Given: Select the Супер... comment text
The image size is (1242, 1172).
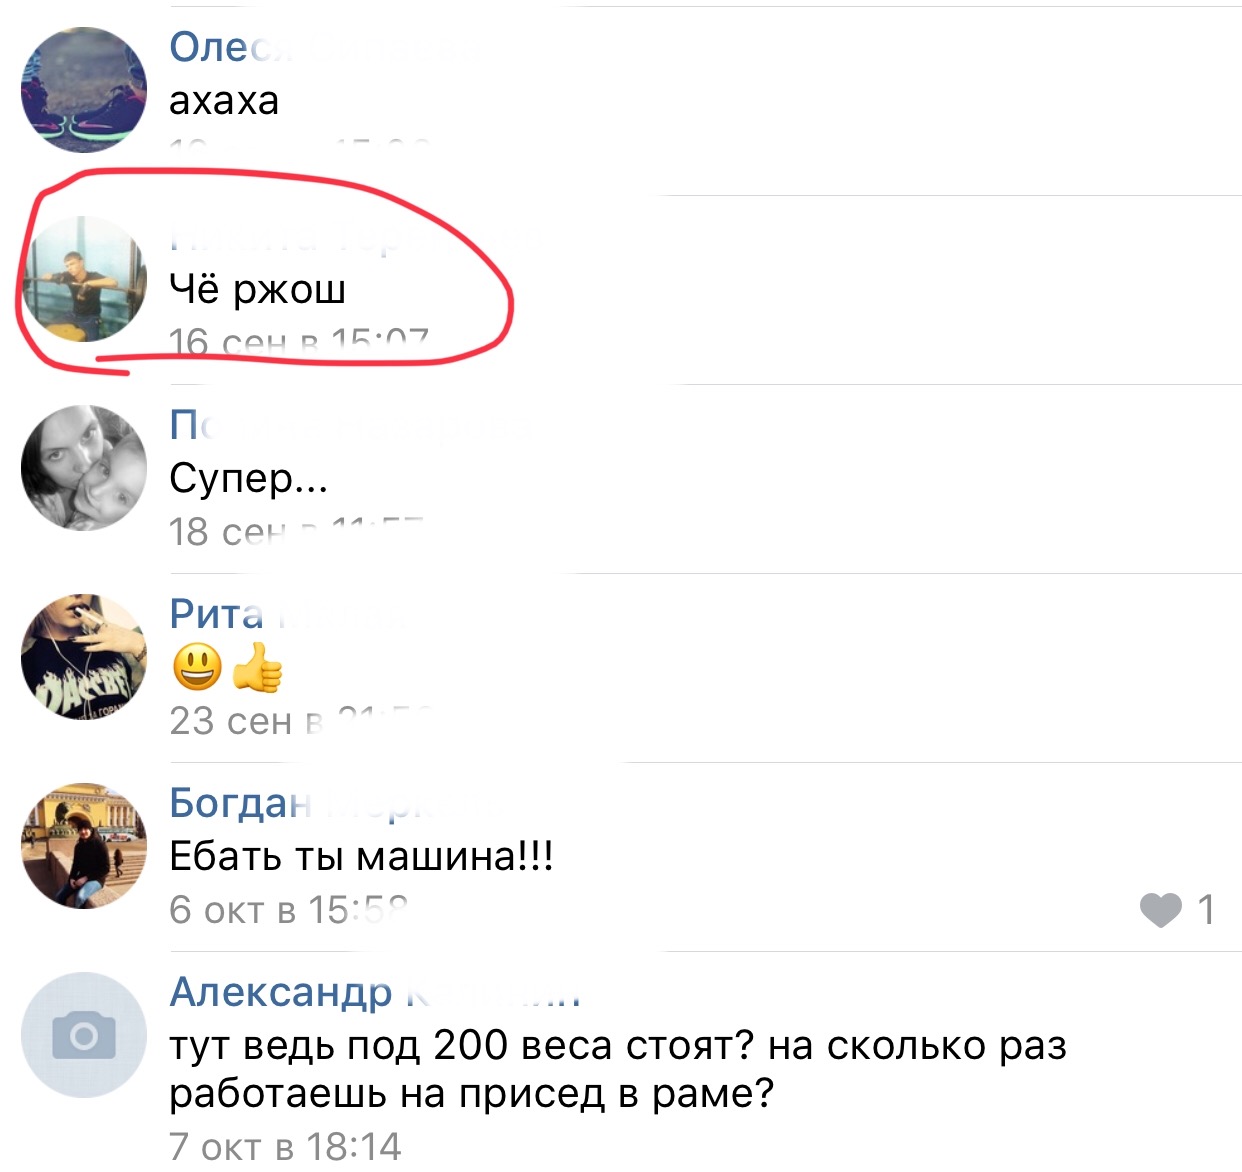Looking at the screenshot, I should tap(248, 479).
